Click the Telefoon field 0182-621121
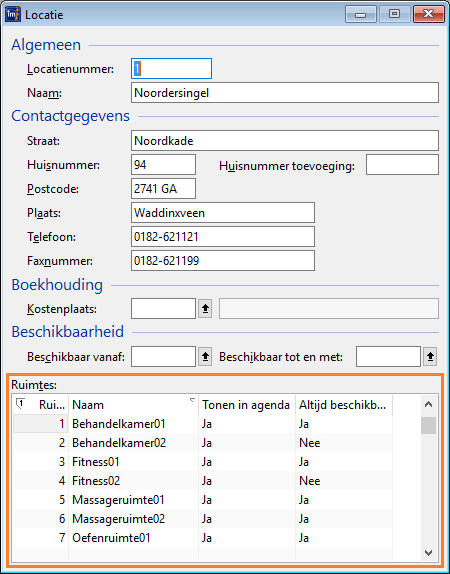 223,237
